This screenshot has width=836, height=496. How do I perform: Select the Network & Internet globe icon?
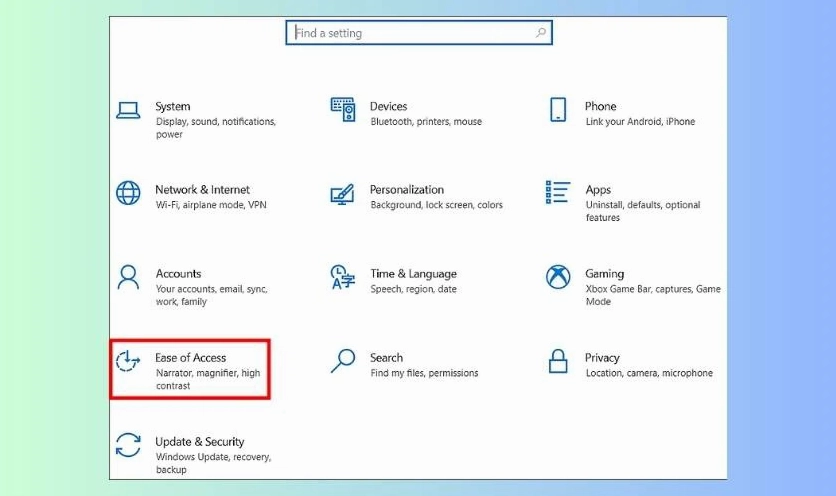click(128, 192)
